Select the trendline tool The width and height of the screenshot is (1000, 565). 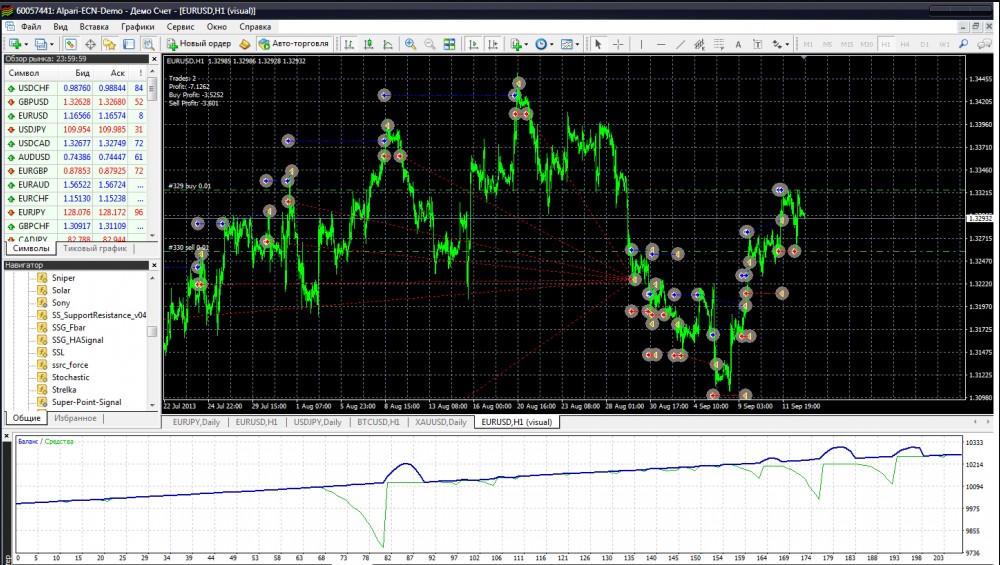(x=680, y=44)
